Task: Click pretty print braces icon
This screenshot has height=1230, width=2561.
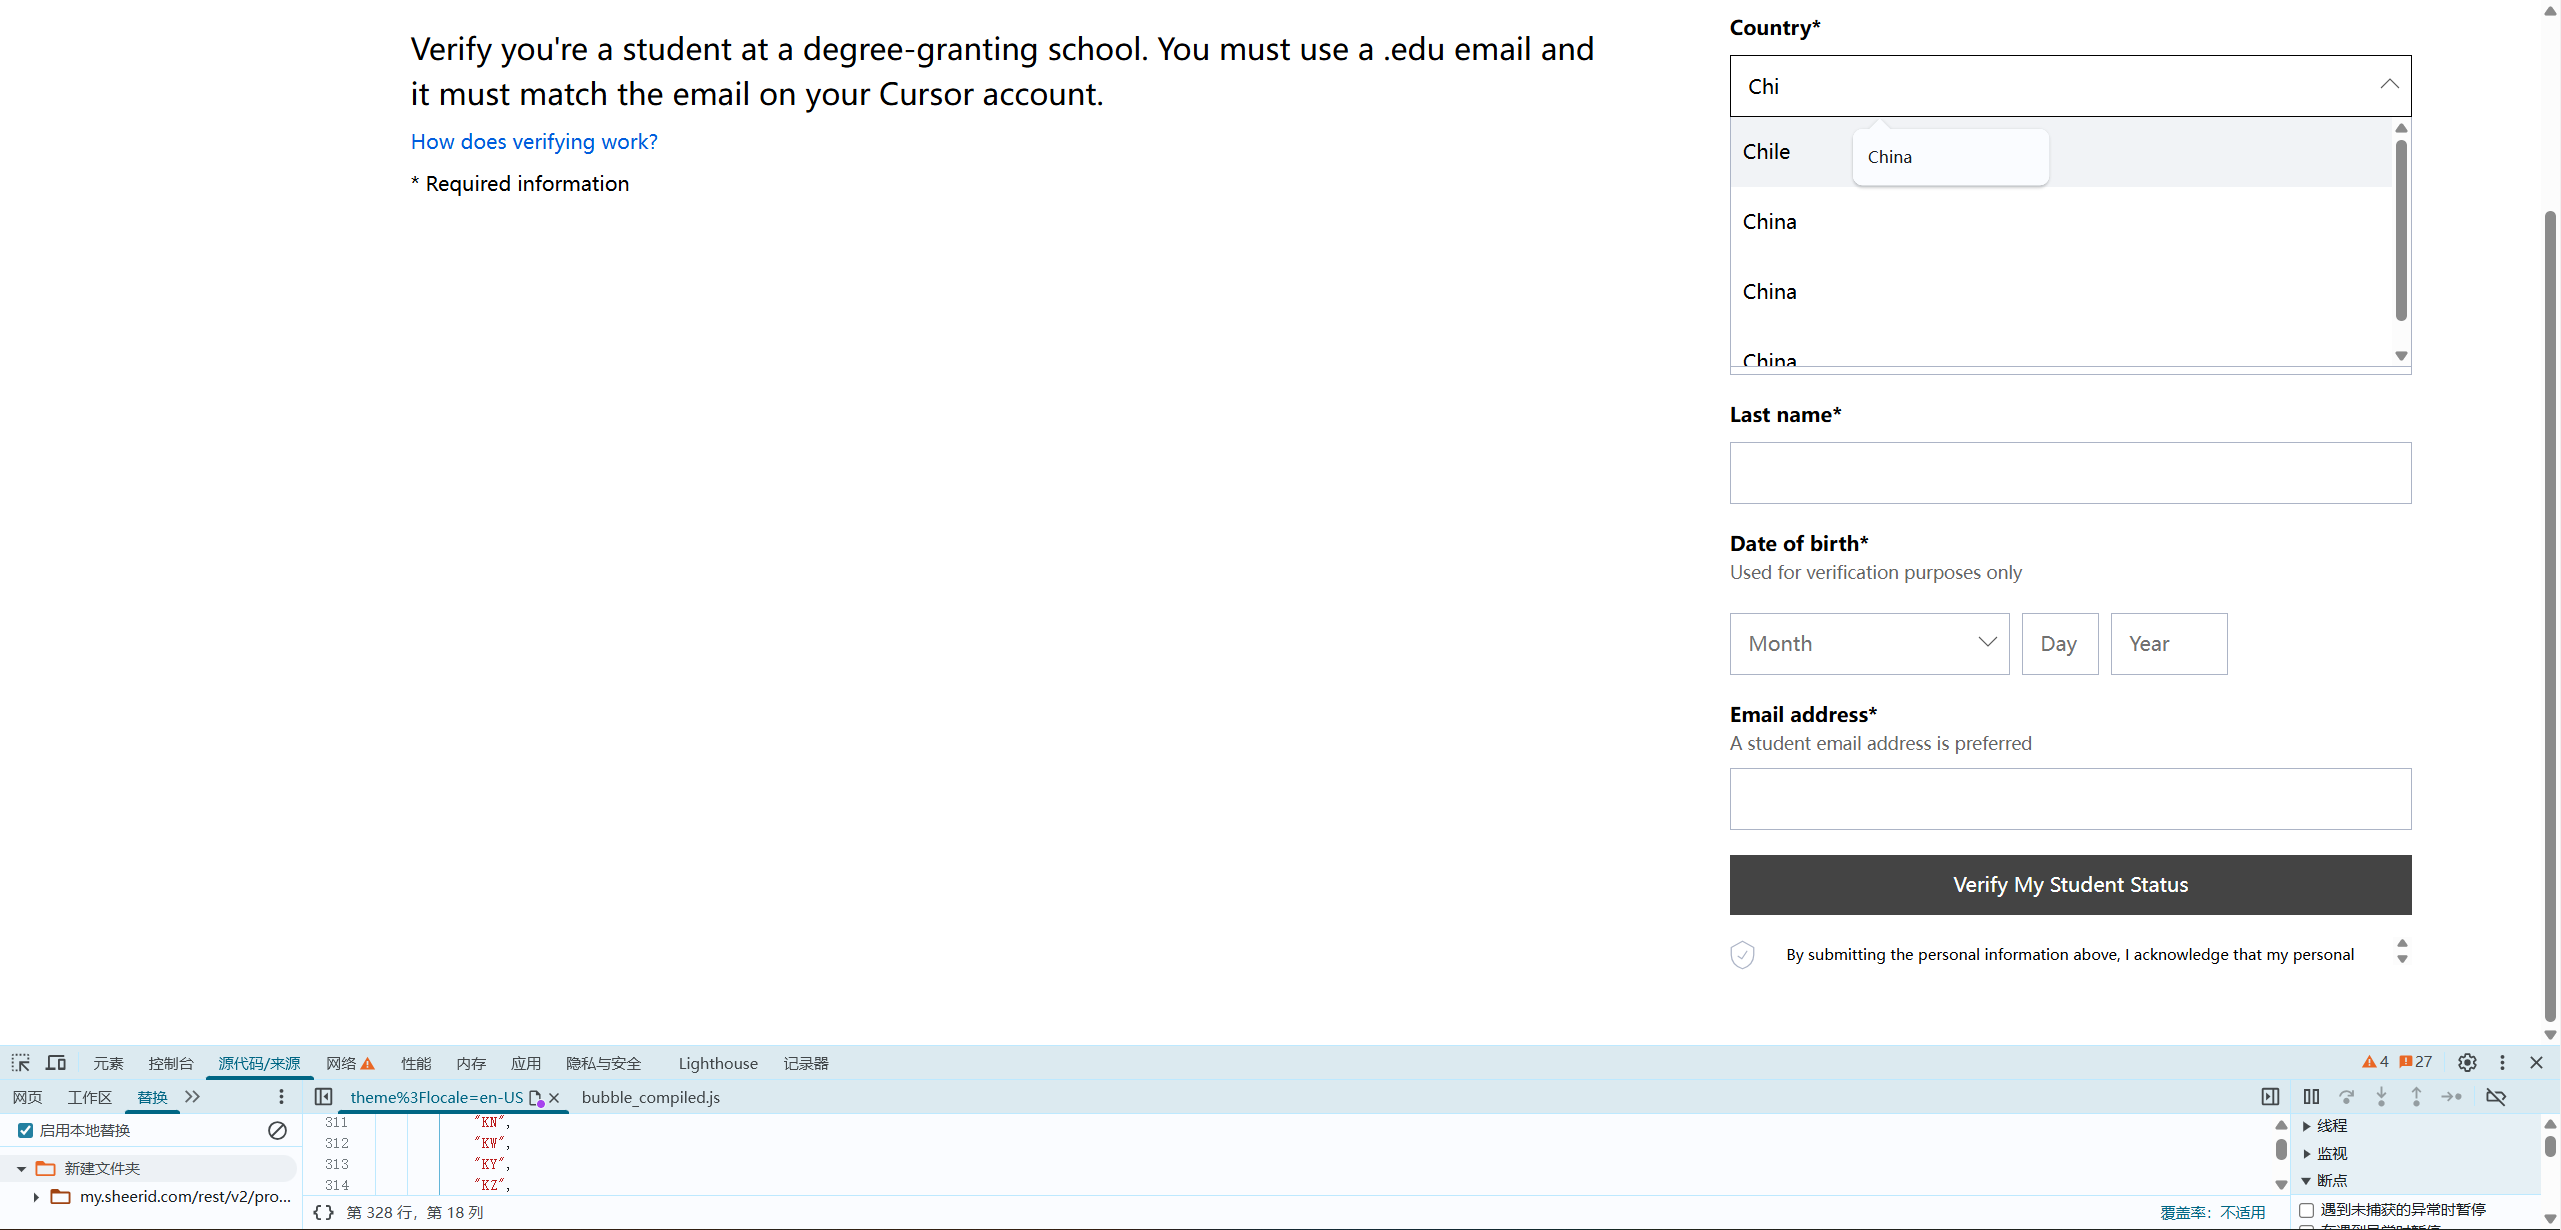Action: click(323, 1212)
